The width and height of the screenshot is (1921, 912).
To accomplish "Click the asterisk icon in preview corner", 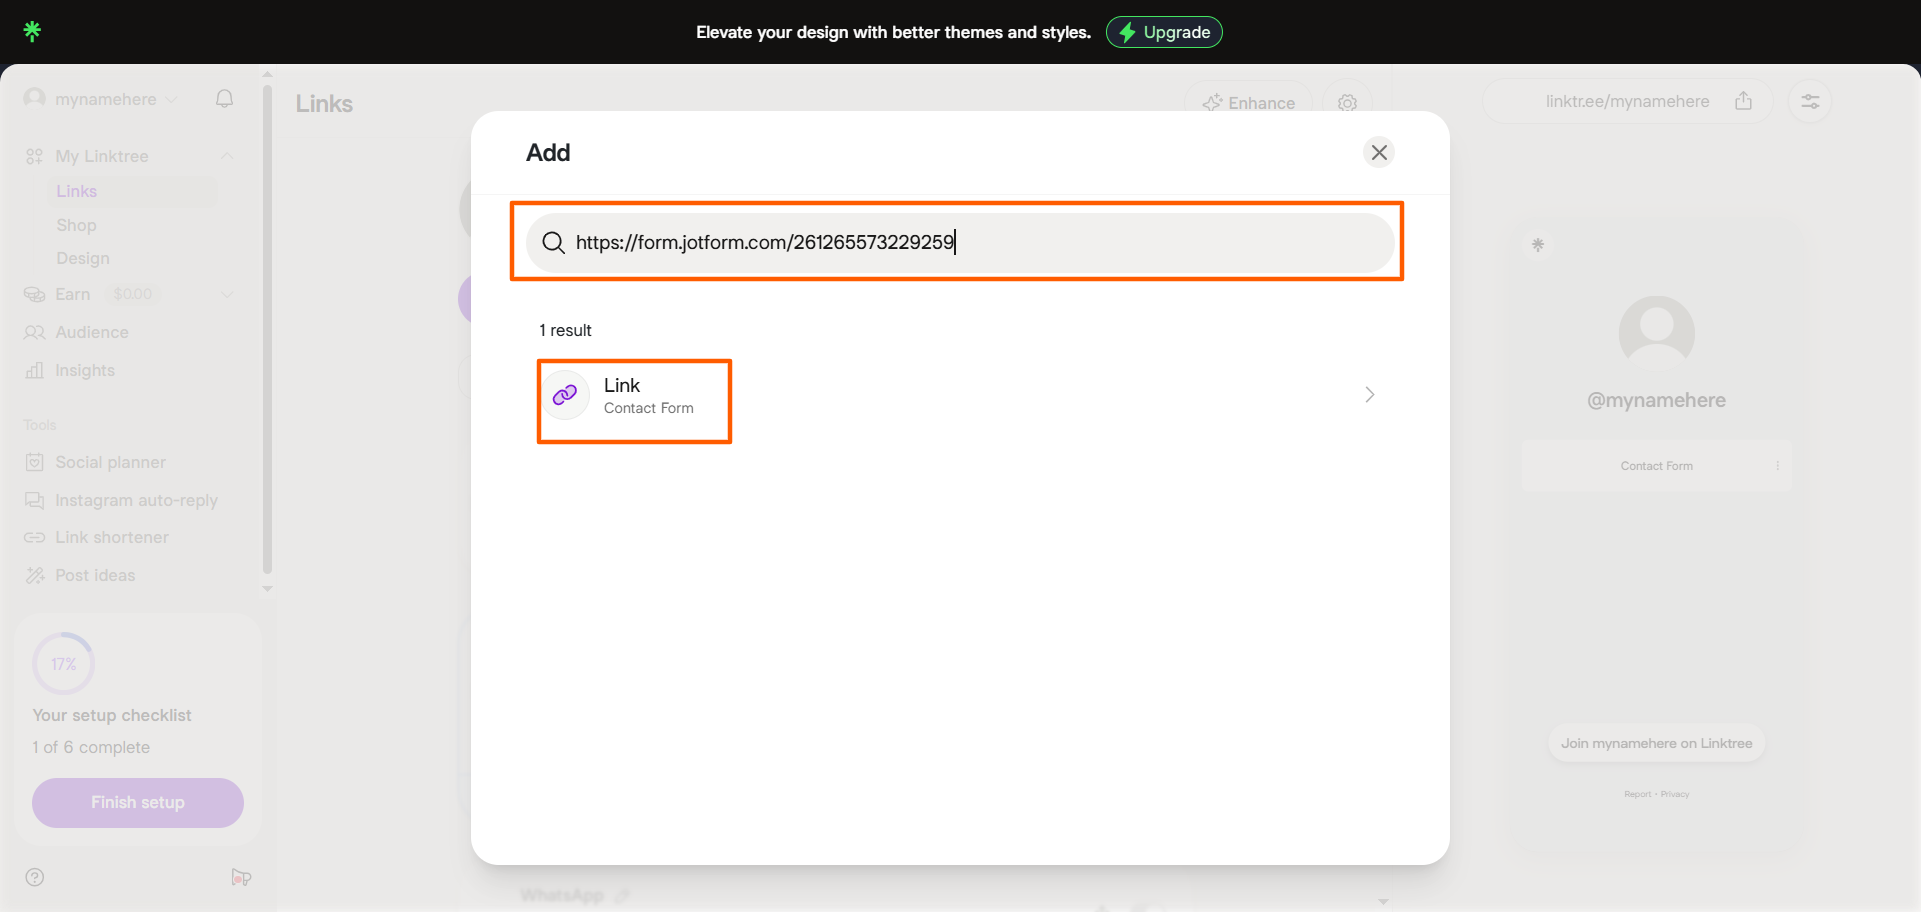I will (1538, 244).
